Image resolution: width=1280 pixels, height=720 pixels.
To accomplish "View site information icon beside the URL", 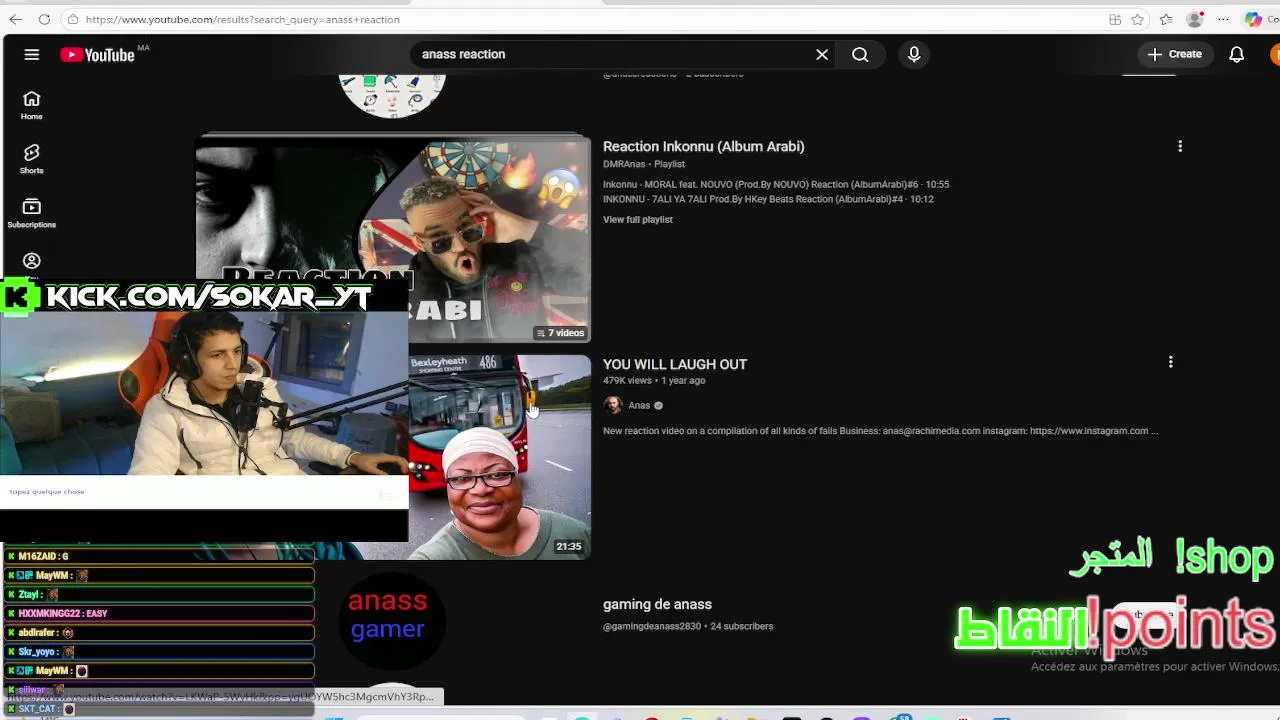I will click(73, 19).
